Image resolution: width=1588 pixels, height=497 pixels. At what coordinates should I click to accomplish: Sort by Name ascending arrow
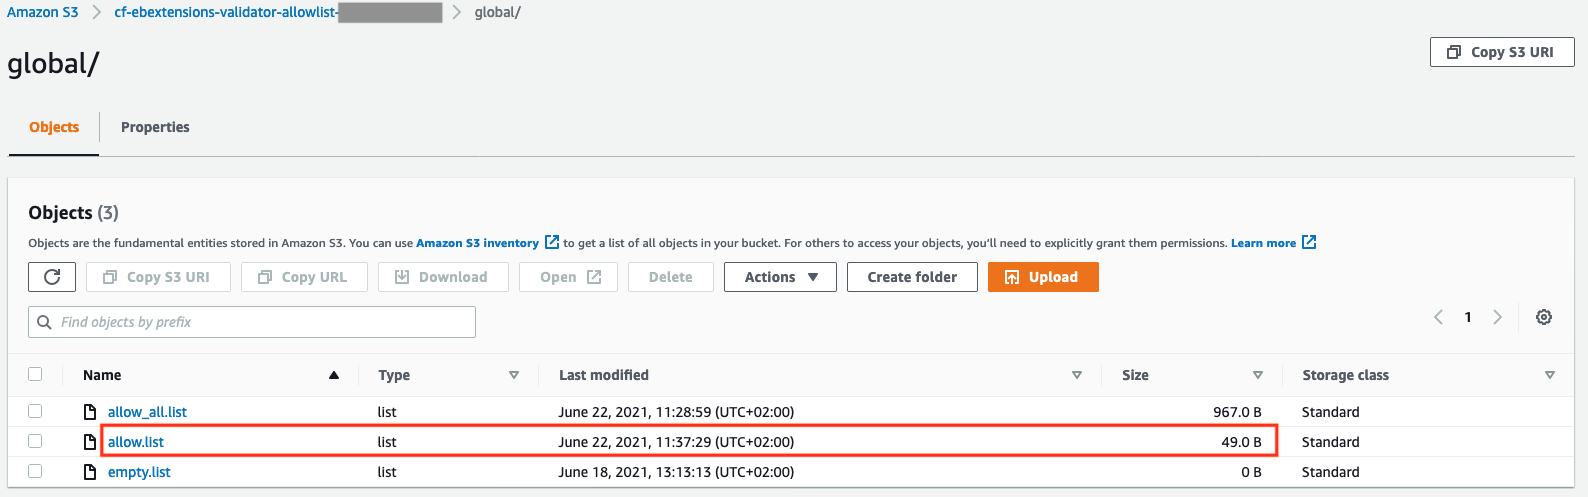(x=334, y=375)
